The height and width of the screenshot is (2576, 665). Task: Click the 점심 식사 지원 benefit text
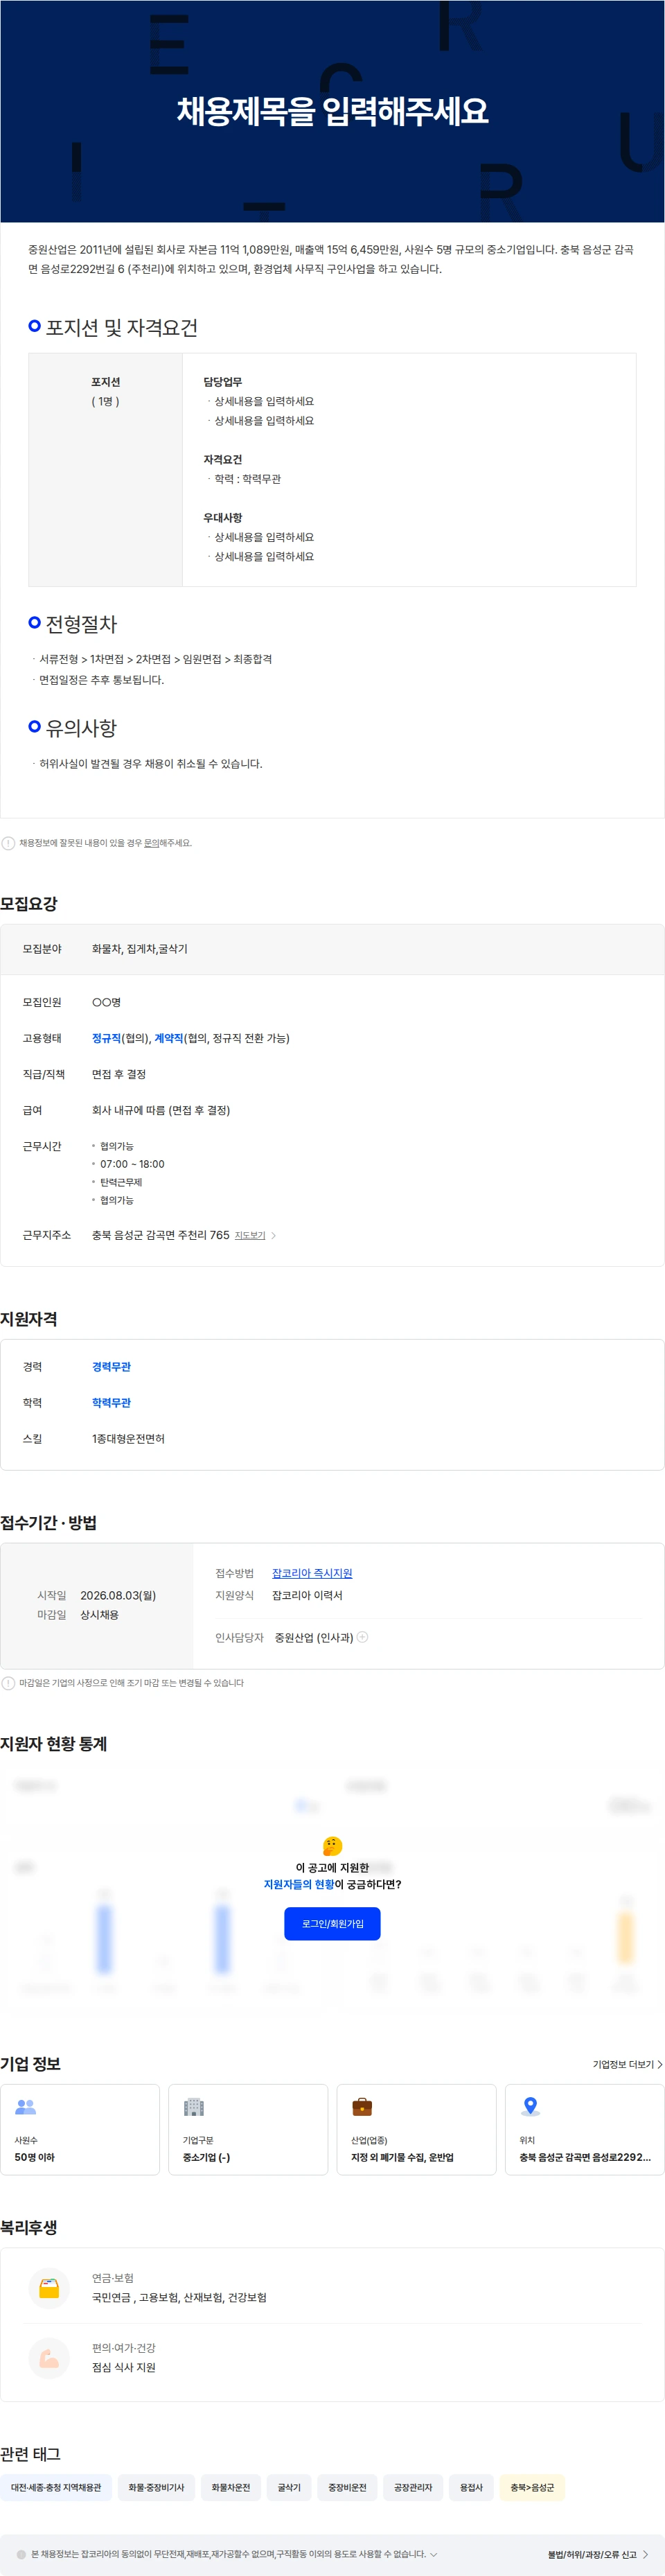pyautogui.click(x=124, y=2368)
